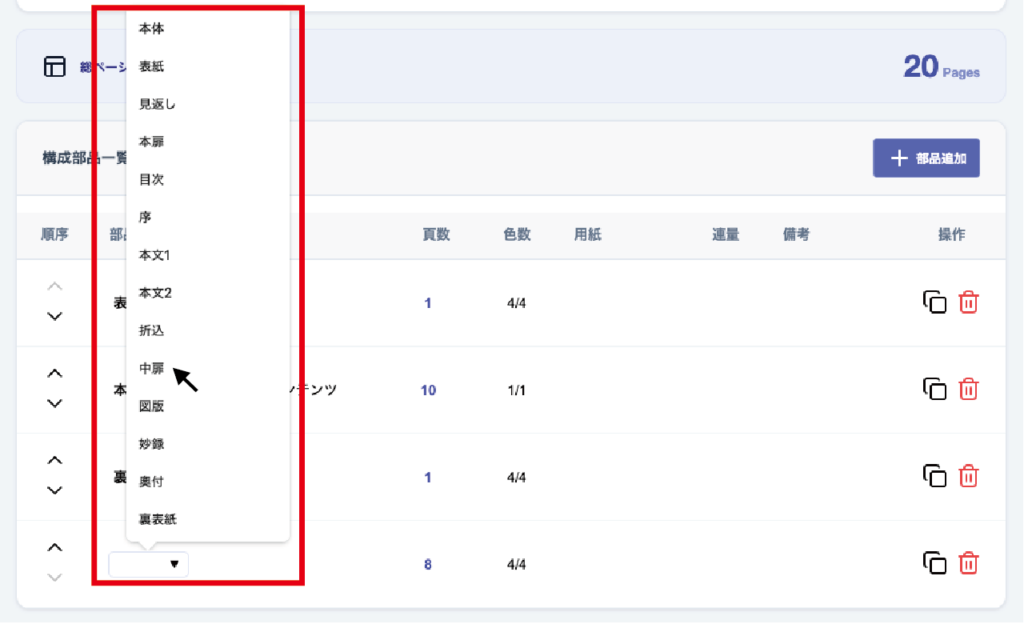Select the 見返し option
Viewport: 1024px width, 624px height.
pyautogui.click(x=158, y=104)
